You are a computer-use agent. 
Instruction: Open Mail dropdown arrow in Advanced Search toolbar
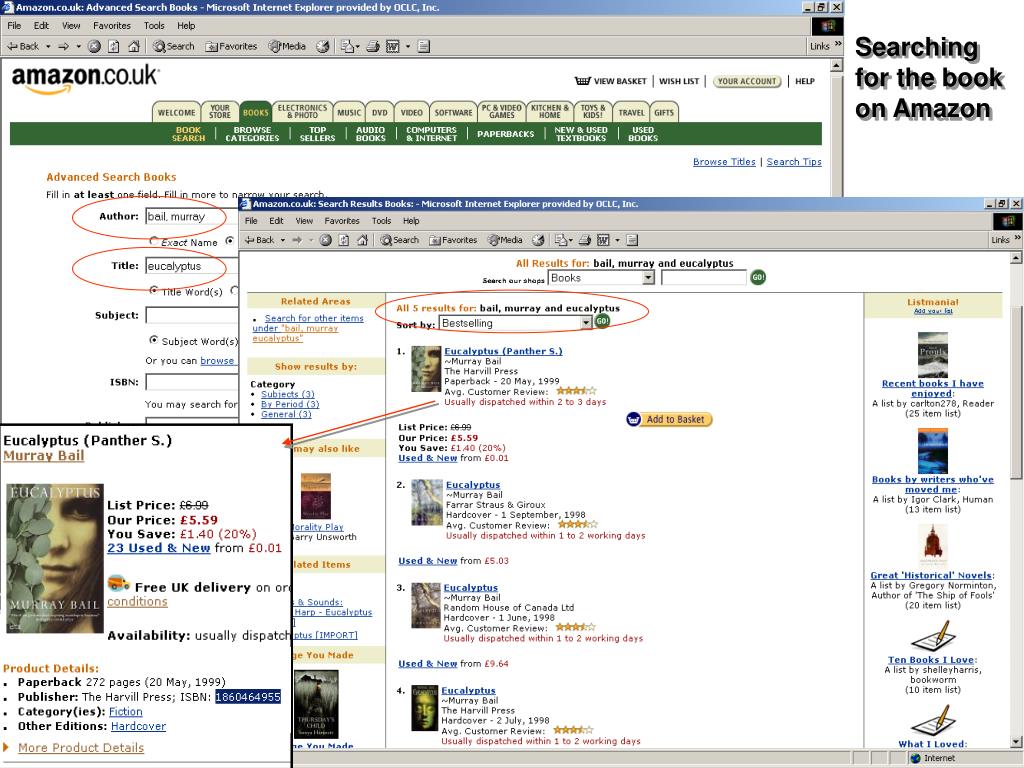357,46
